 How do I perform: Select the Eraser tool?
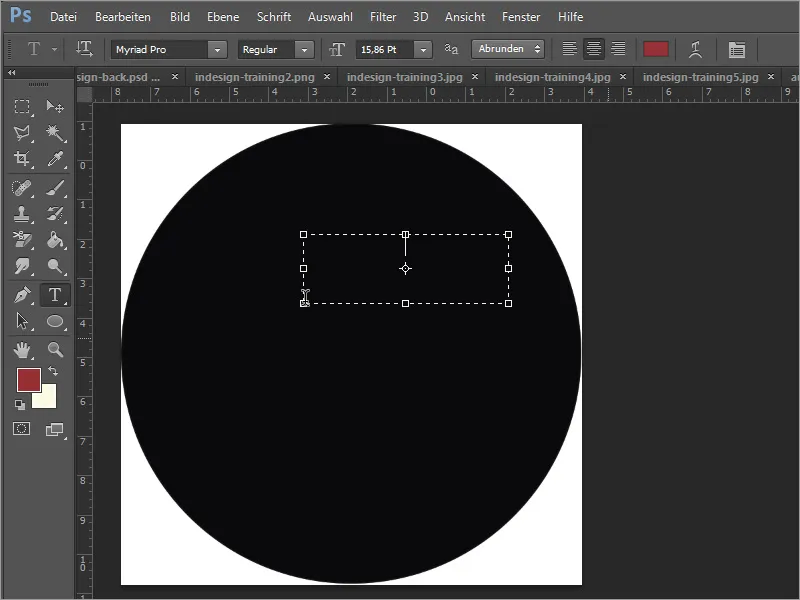[x=21, y=239]
